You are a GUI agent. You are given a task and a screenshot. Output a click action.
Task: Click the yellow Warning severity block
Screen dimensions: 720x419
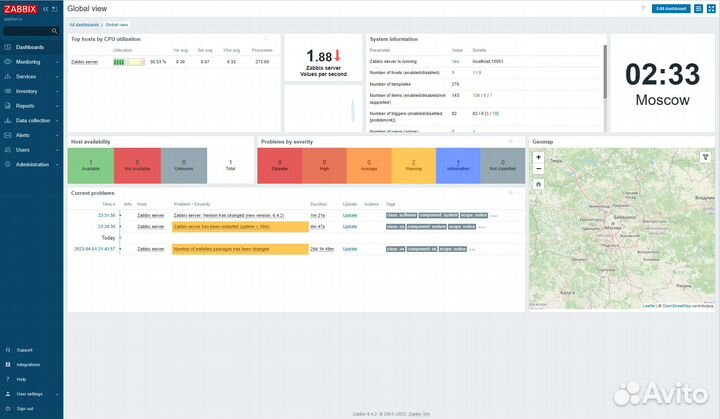point(413,165)
